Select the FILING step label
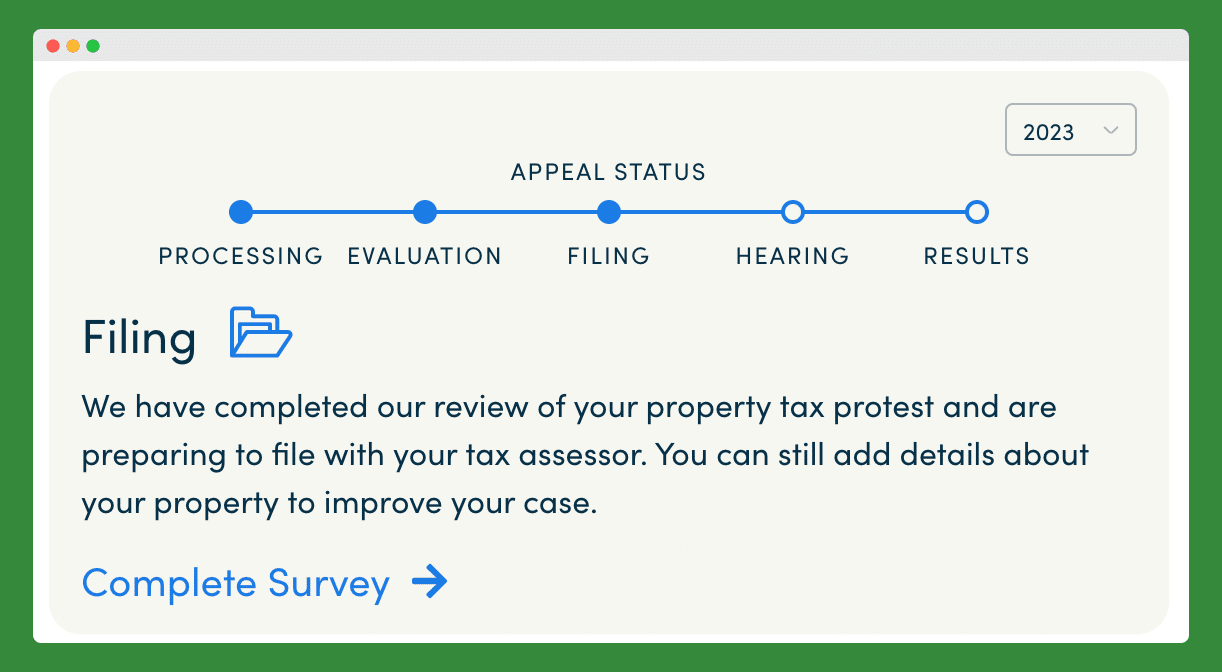1222x672 pixels. pos(609,256)
